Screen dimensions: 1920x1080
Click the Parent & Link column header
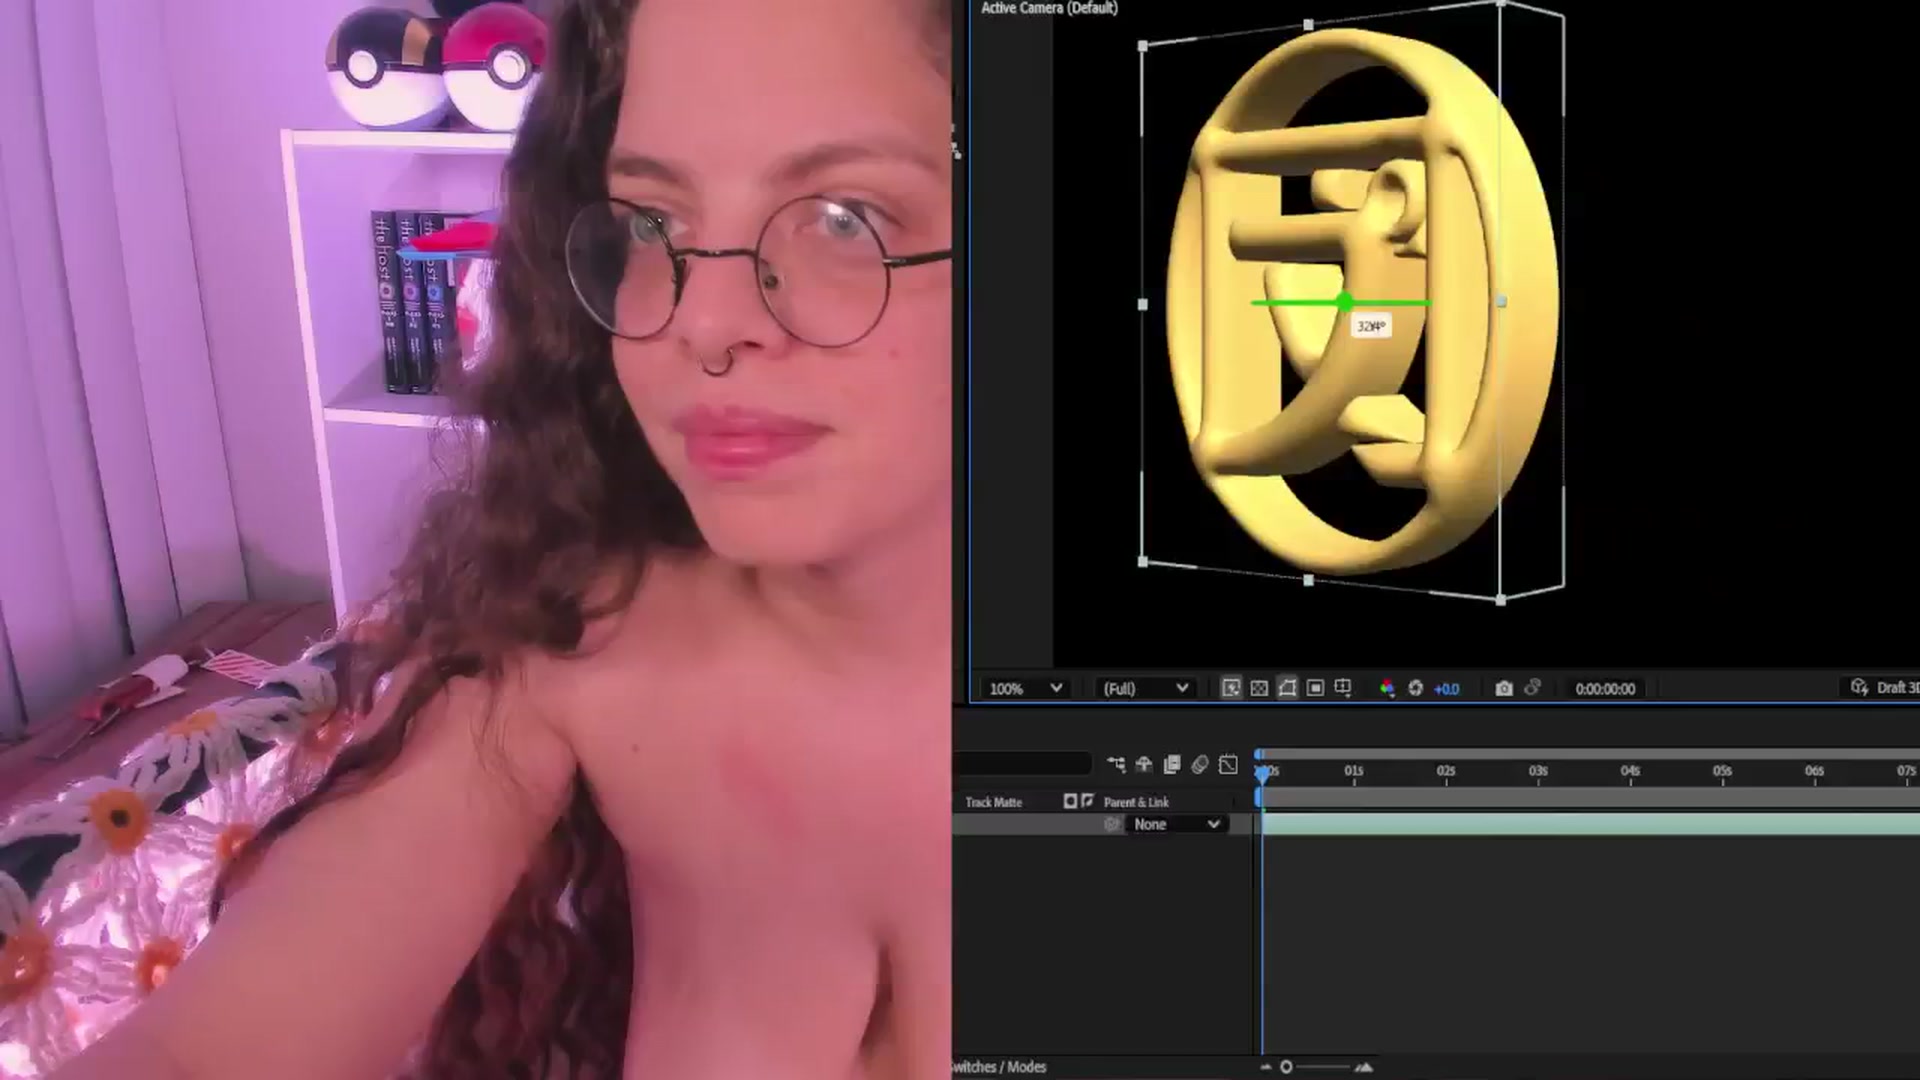1136,802
